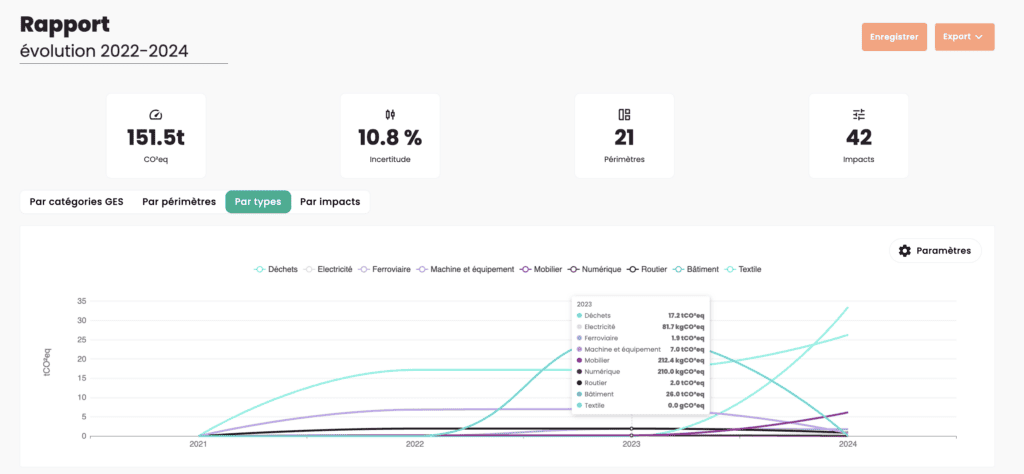Click the Déchets legend marker icon

click(260, 269)
